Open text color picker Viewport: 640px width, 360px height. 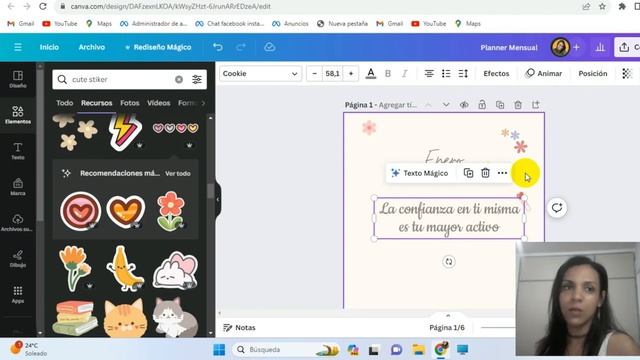tap(371, 73)
